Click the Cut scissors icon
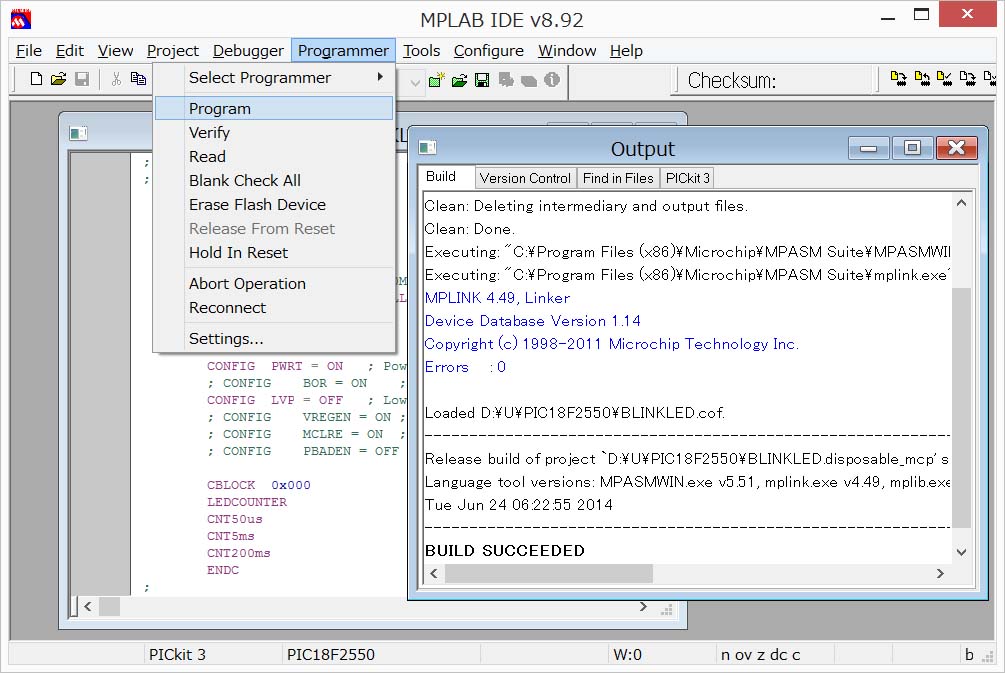Image resolution: width=1005 pixels, height=673 pixels. 116,79
